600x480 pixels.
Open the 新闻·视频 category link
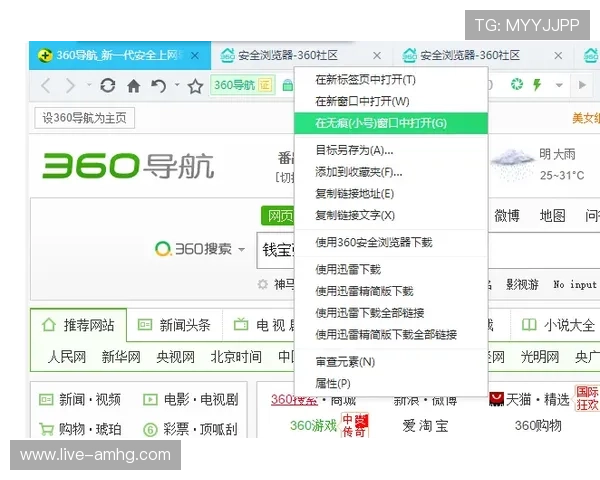click(80, 400)
